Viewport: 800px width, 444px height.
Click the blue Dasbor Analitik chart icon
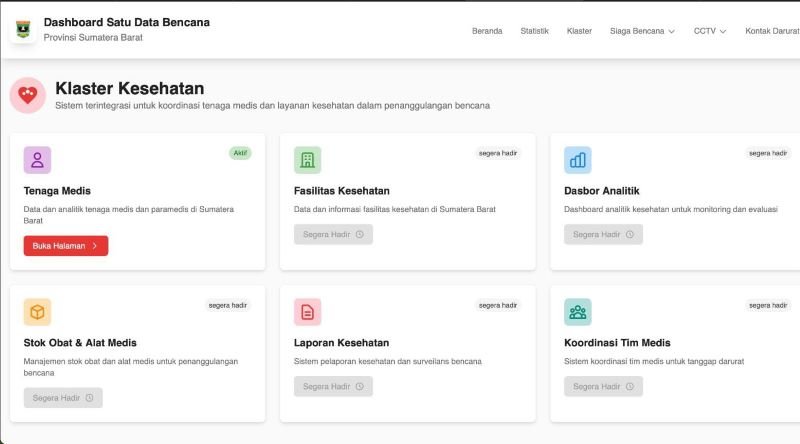pos(577,160)
